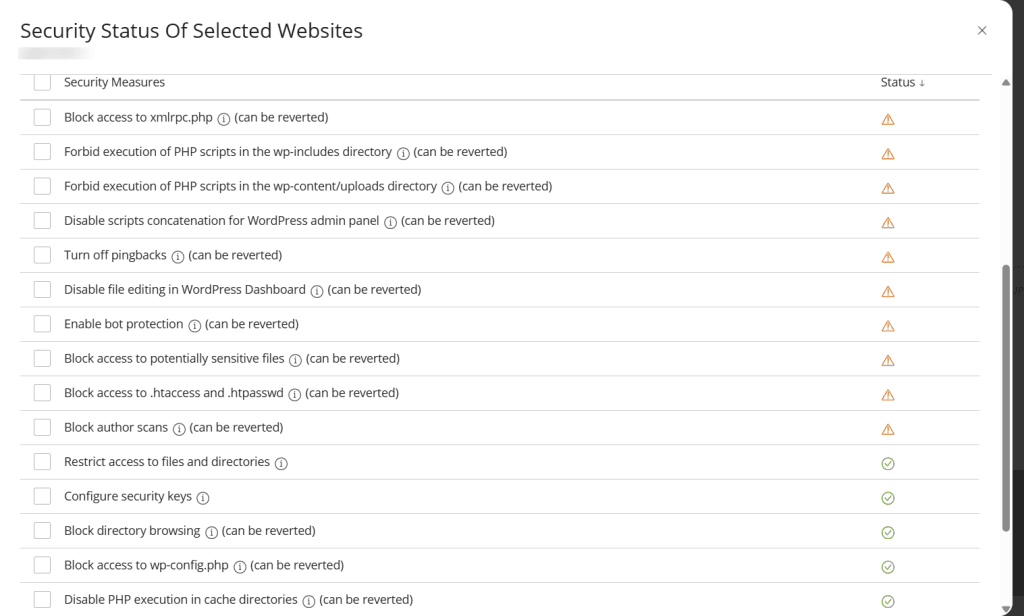Click the green check for Disable PHP execution in cache directories
The height and width of the screenshot is (616, 1024).
coord(887,600)
